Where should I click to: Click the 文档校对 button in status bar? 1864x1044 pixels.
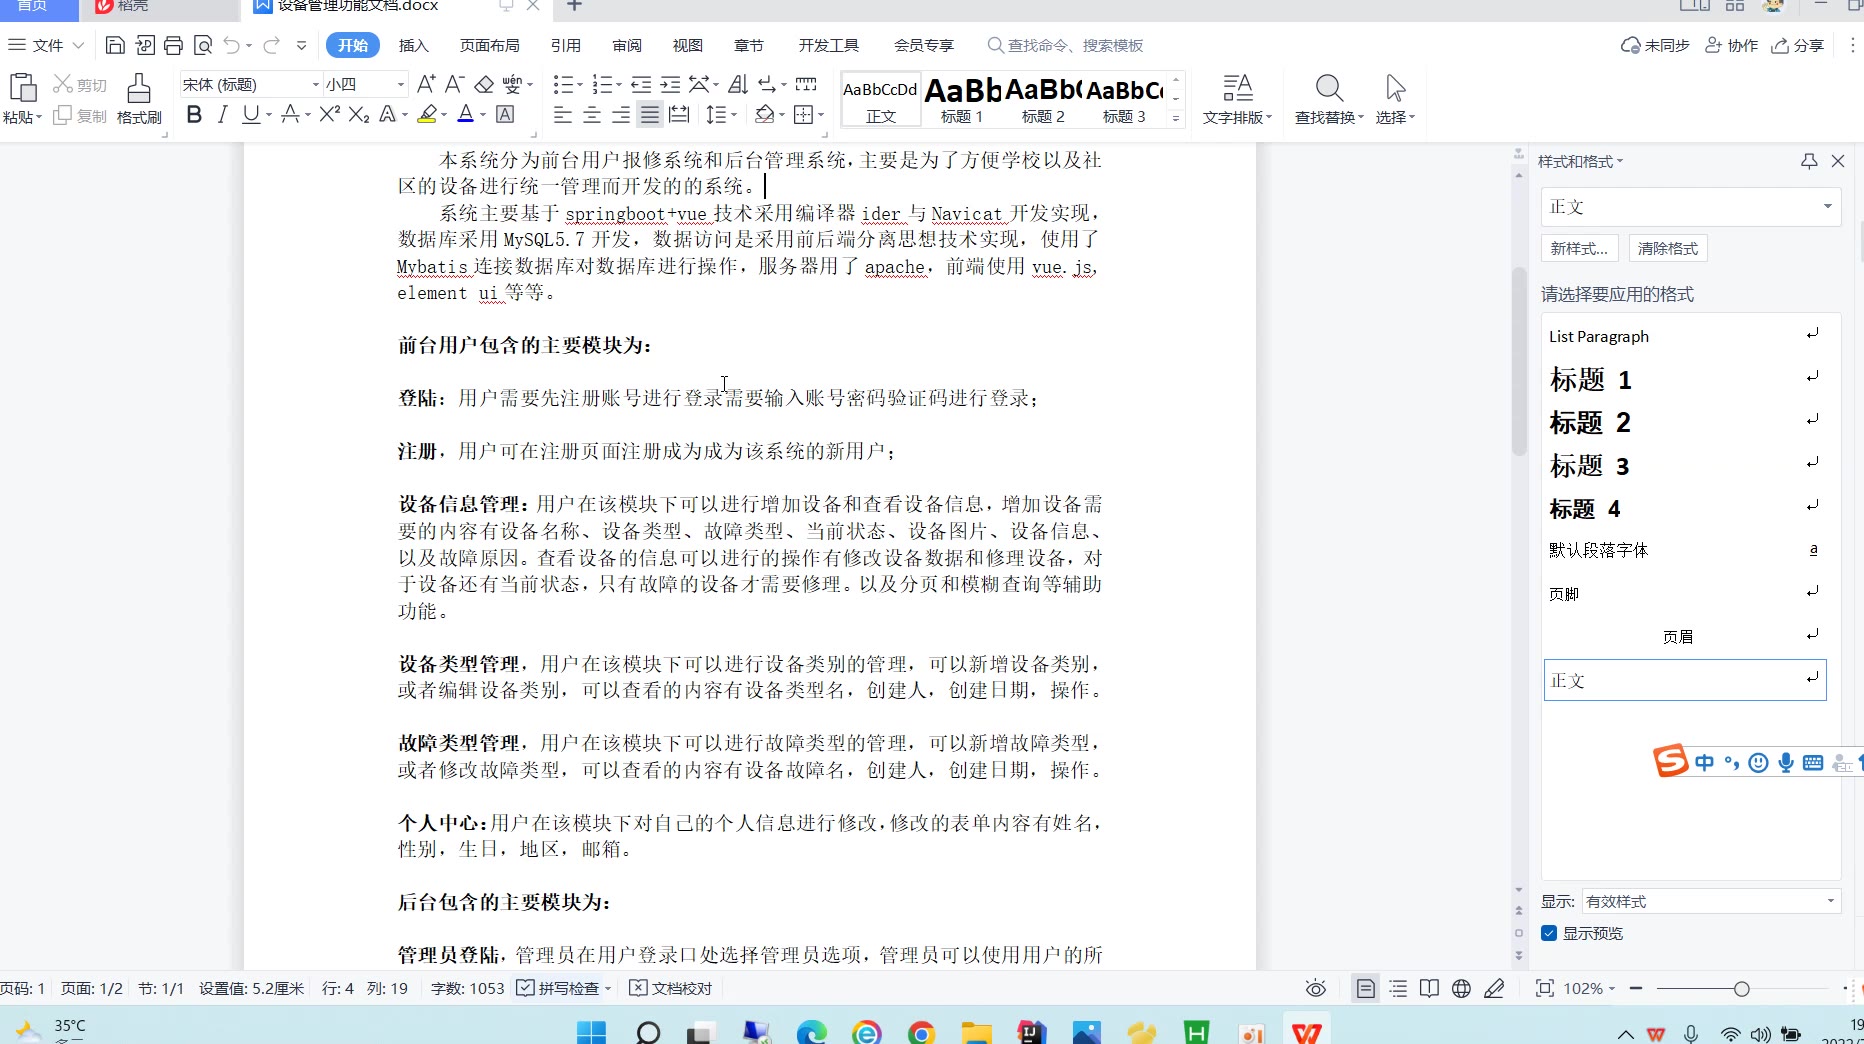point(670,988)
